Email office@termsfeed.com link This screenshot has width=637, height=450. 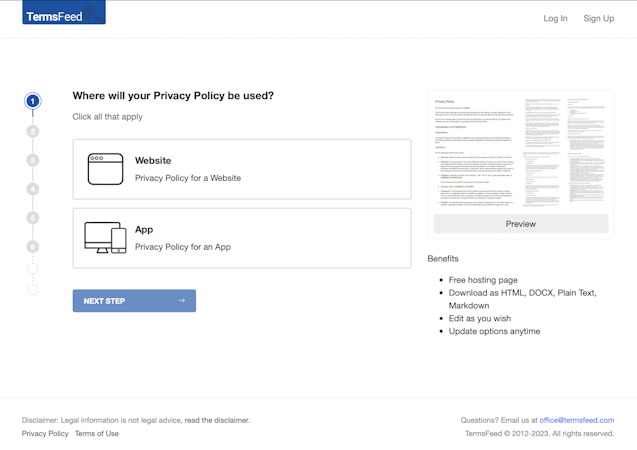point(577,420)
